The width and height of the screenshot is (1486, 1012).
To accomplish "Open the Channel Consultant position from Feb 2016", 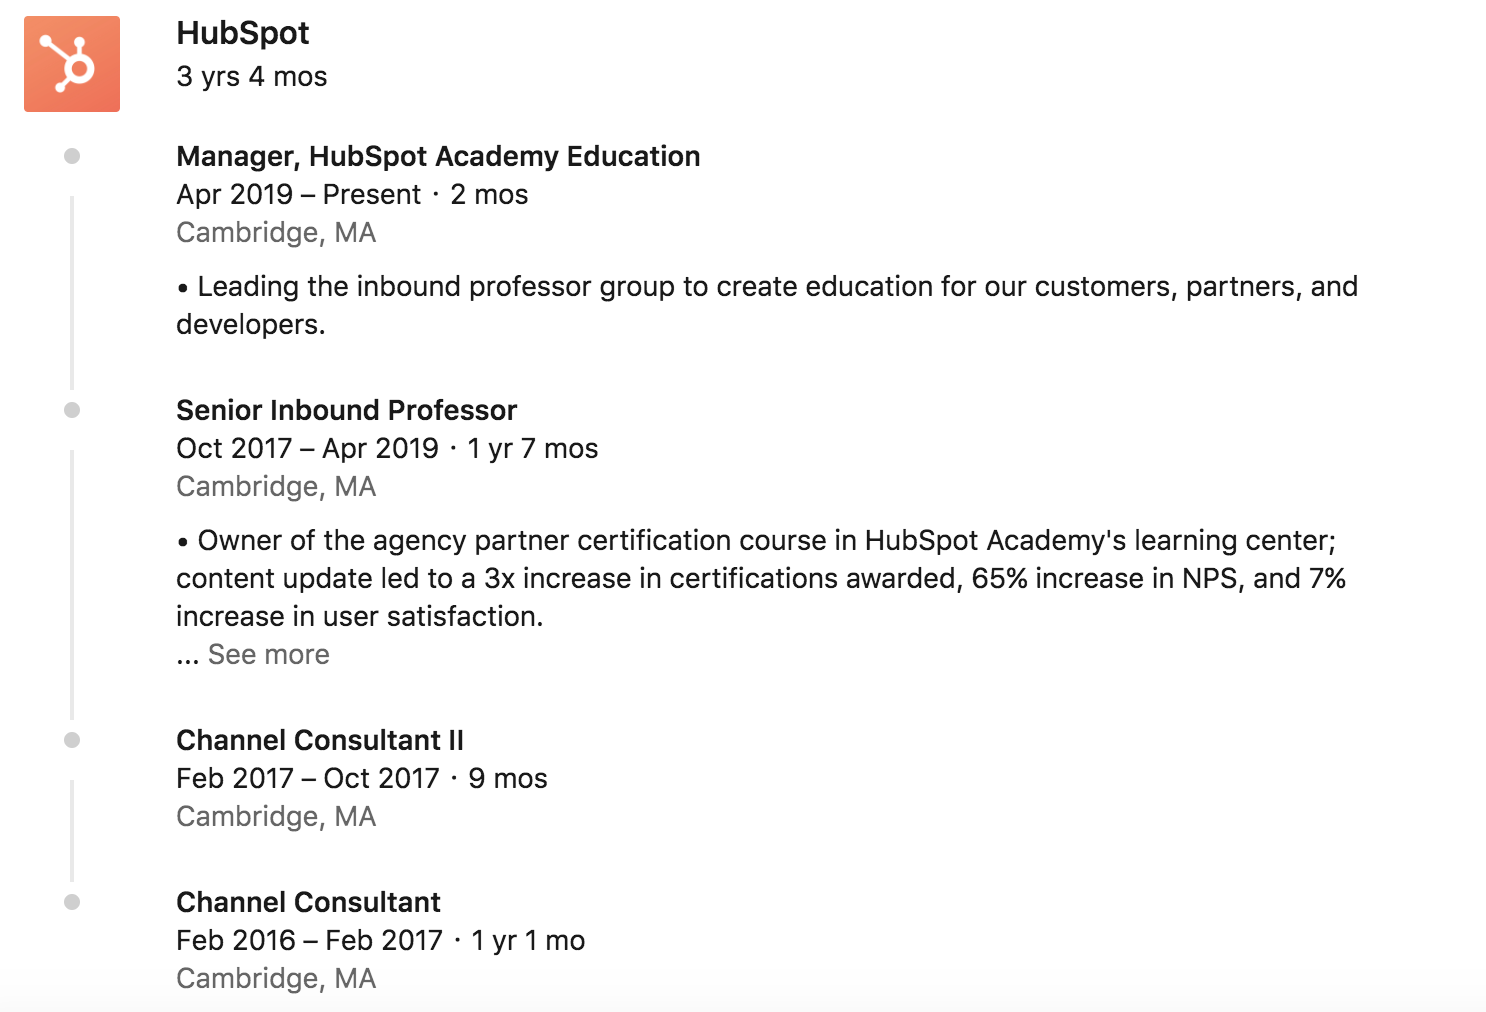I will (308, 902).
